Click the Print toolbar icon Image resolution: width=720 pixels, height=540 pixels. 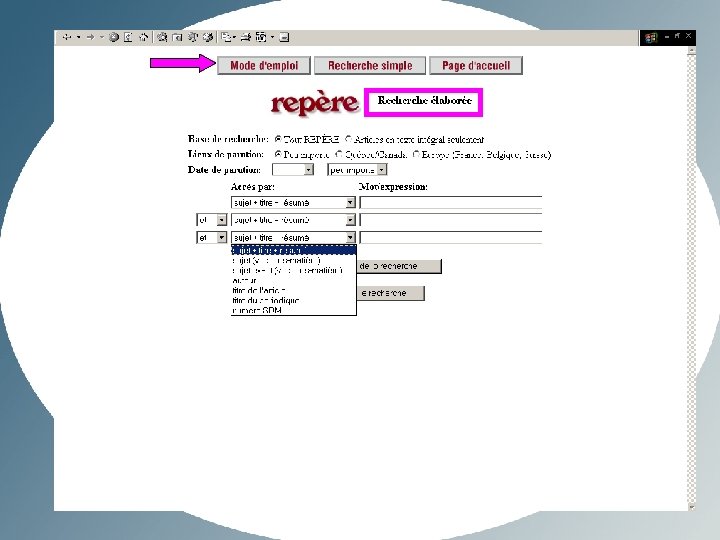click(246, 37)
